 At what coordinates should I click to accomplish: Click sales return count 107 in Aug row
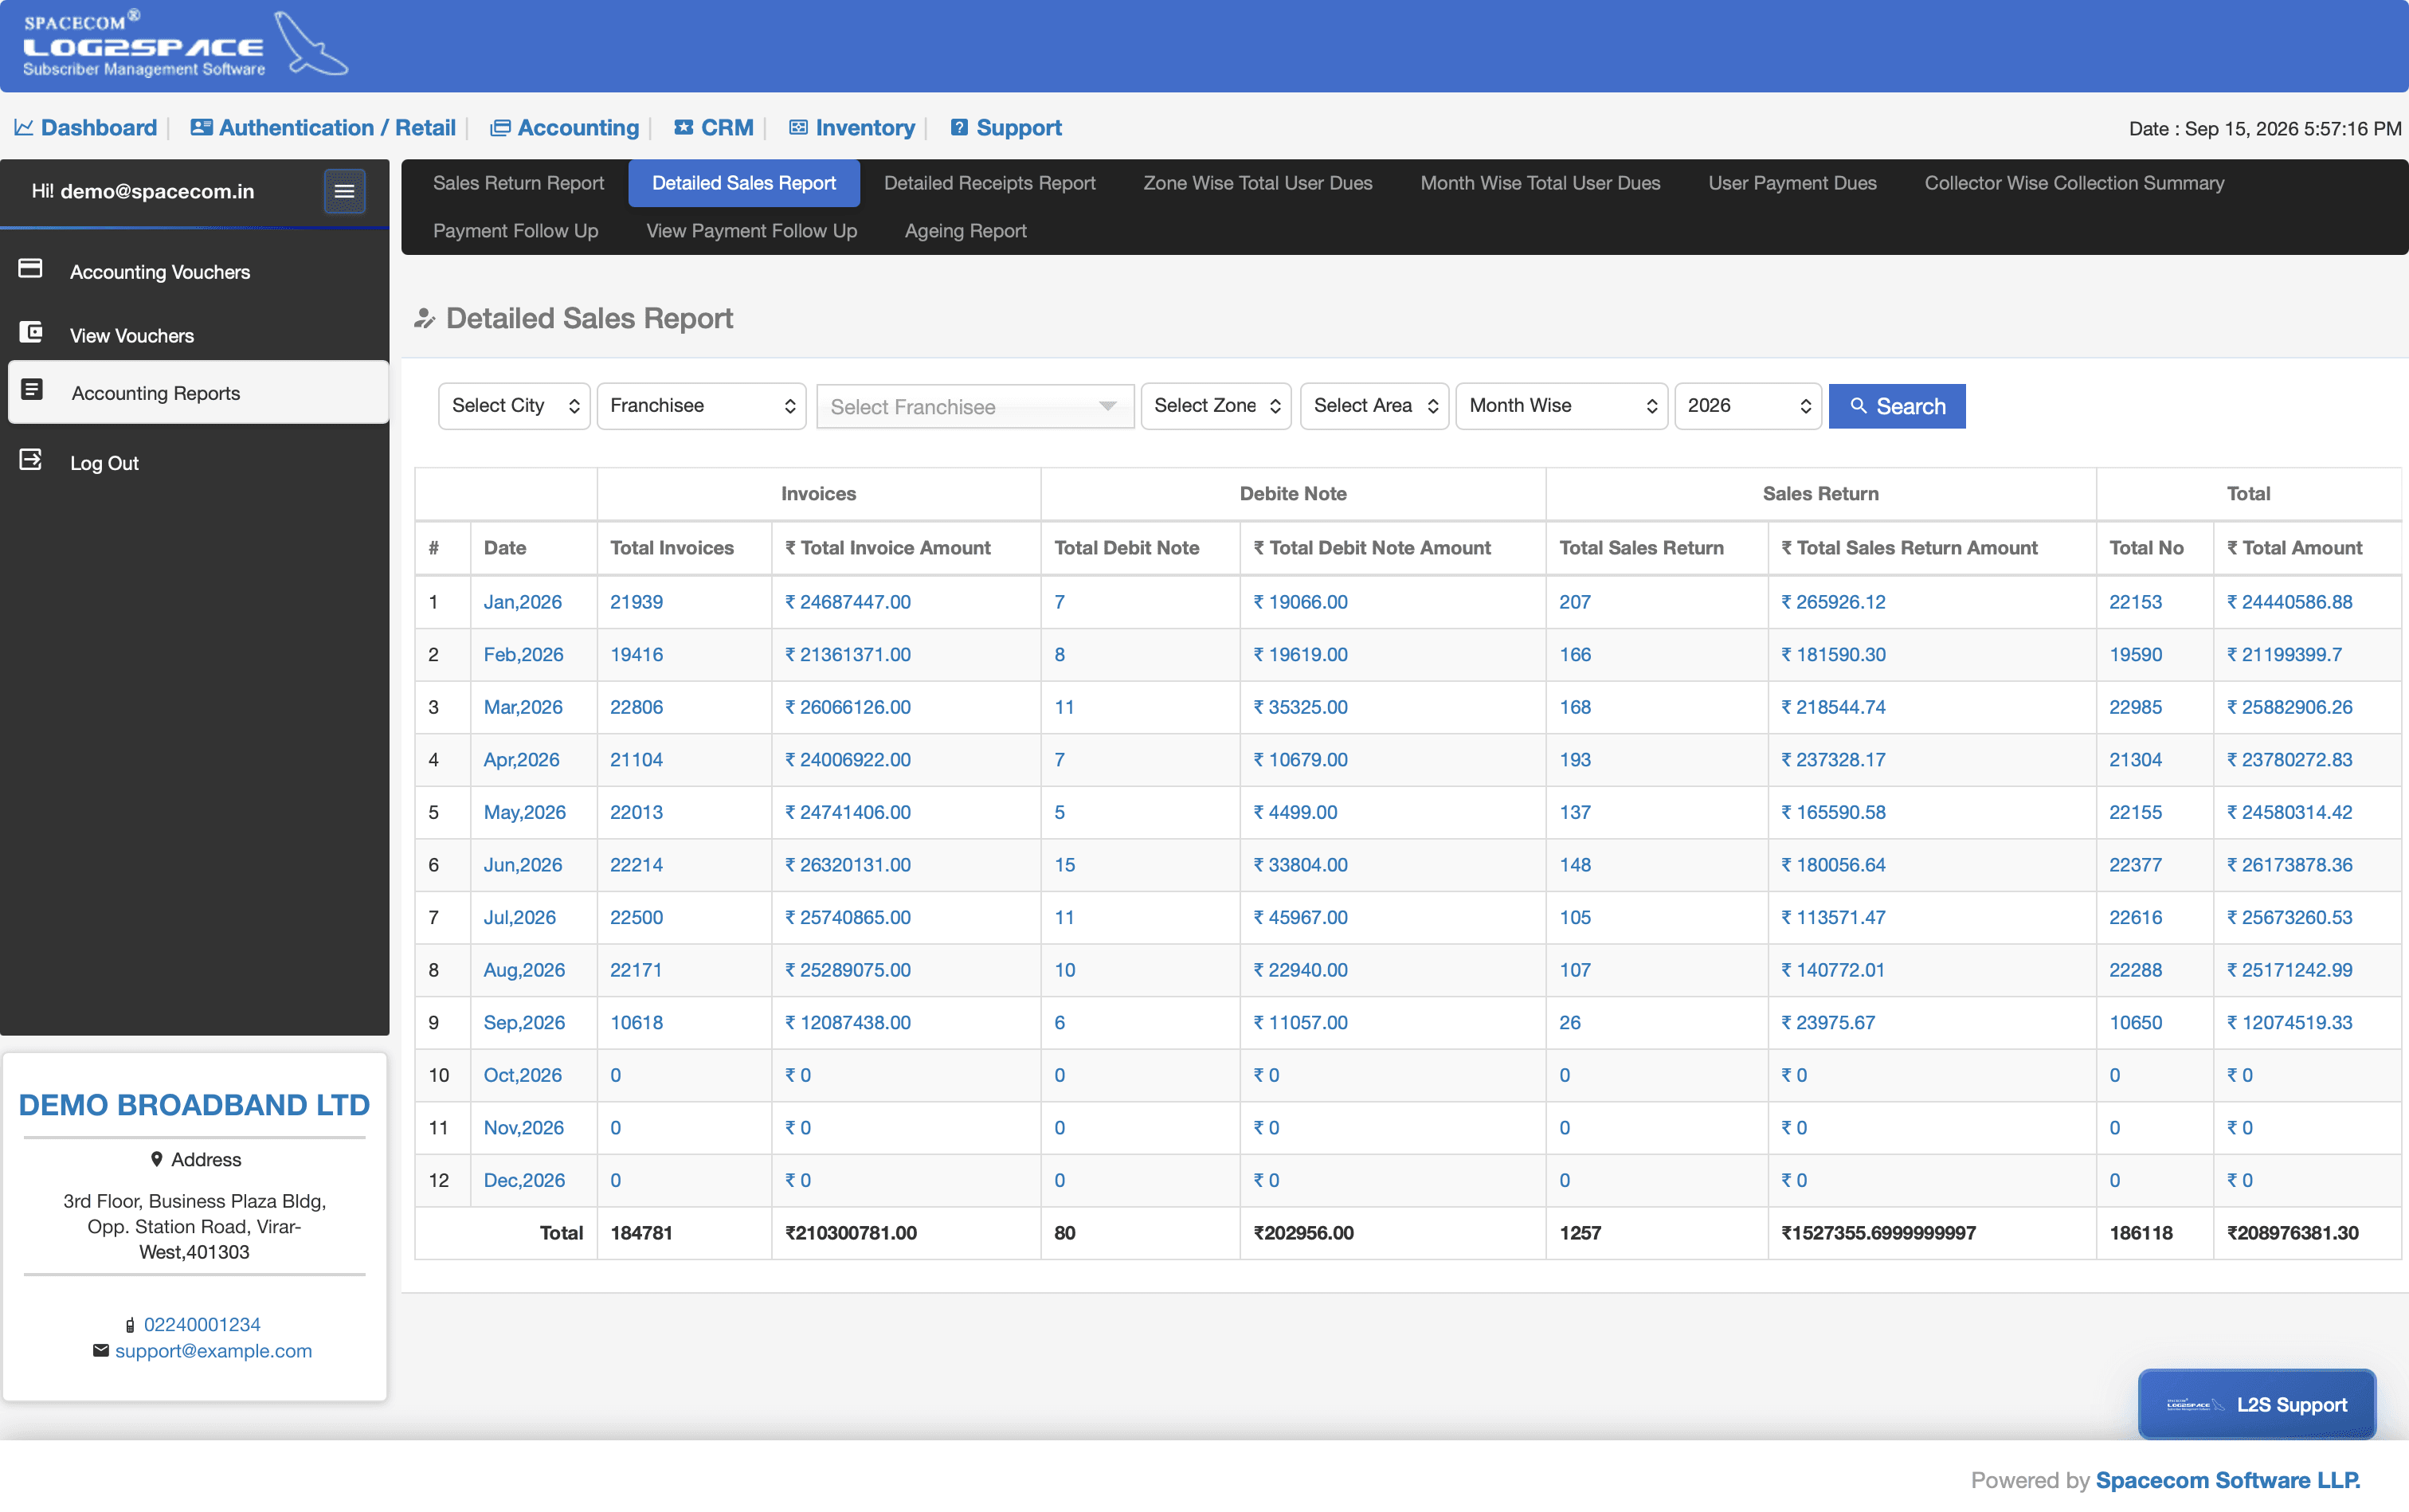click(1574, 970)
